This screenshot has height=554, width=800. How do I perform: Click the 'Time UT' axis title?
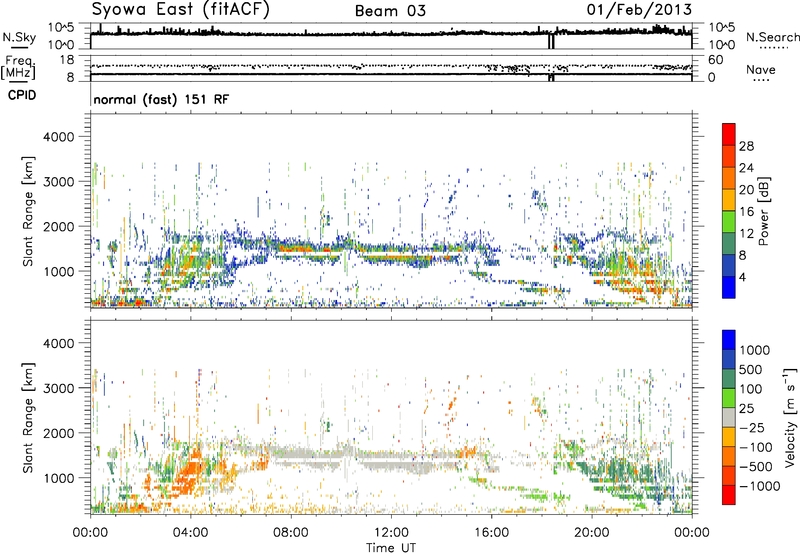[x=391, y=548]
